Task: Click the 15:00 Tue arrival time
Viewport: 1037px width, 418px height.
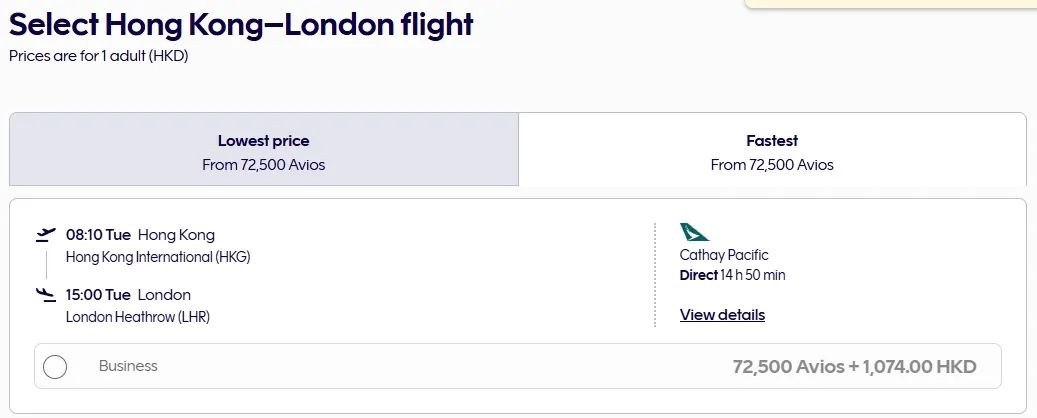Action: pyautogui.click(x=98, y=295)
